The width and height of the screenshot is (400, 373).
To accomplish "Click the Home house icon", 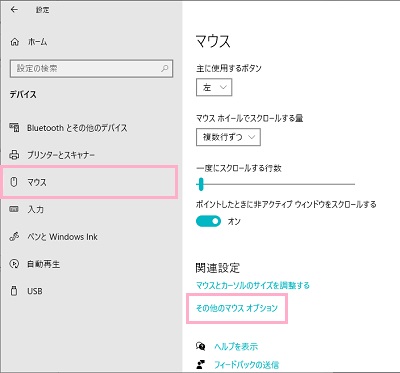I will point(15,42).
